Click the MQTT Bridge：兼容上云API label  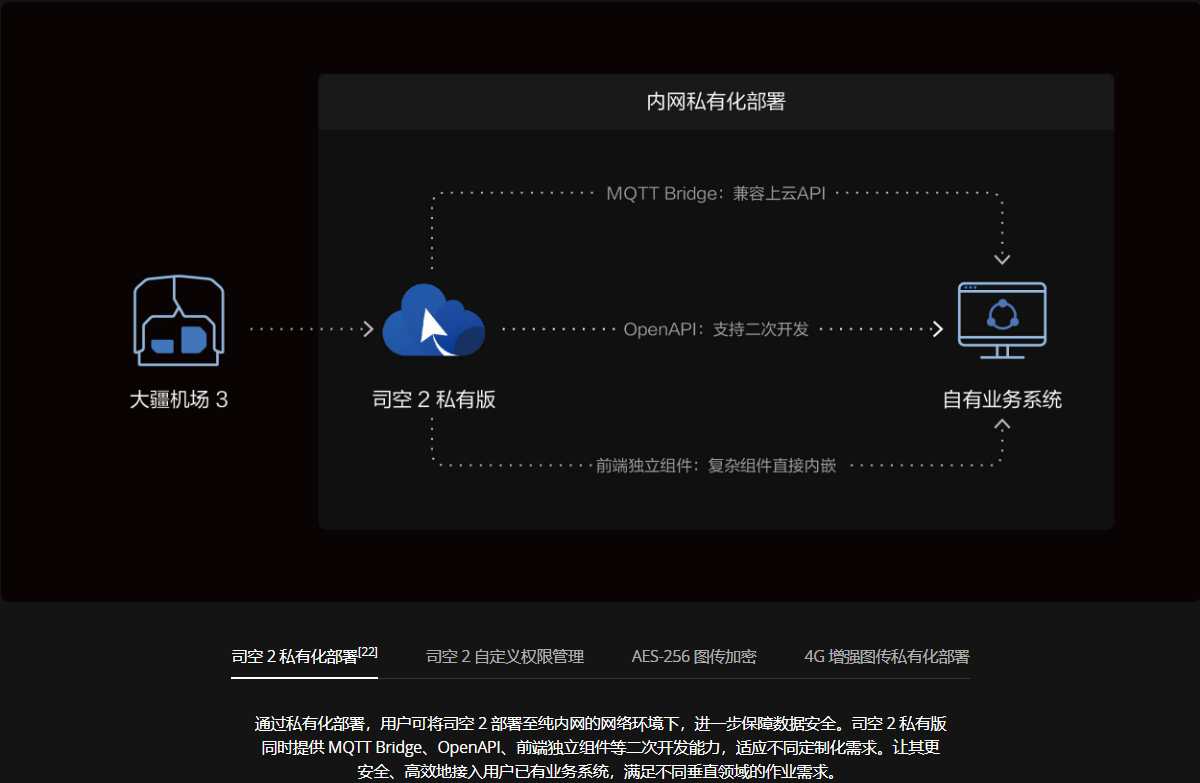pyautogui.click(x=716, y=193)
